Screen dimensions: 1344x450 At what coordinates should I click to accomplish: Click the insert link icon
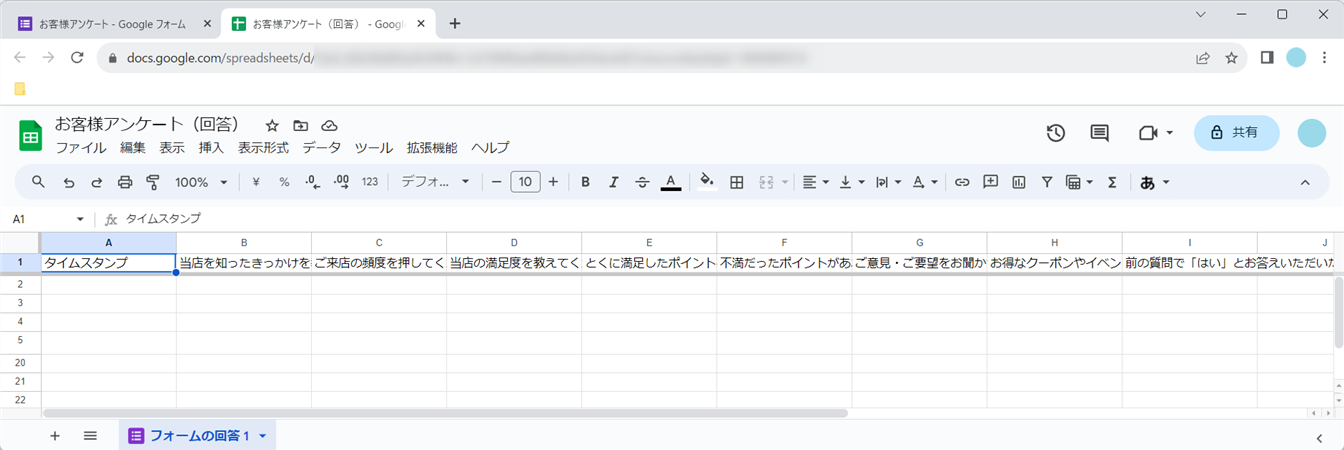962,182
